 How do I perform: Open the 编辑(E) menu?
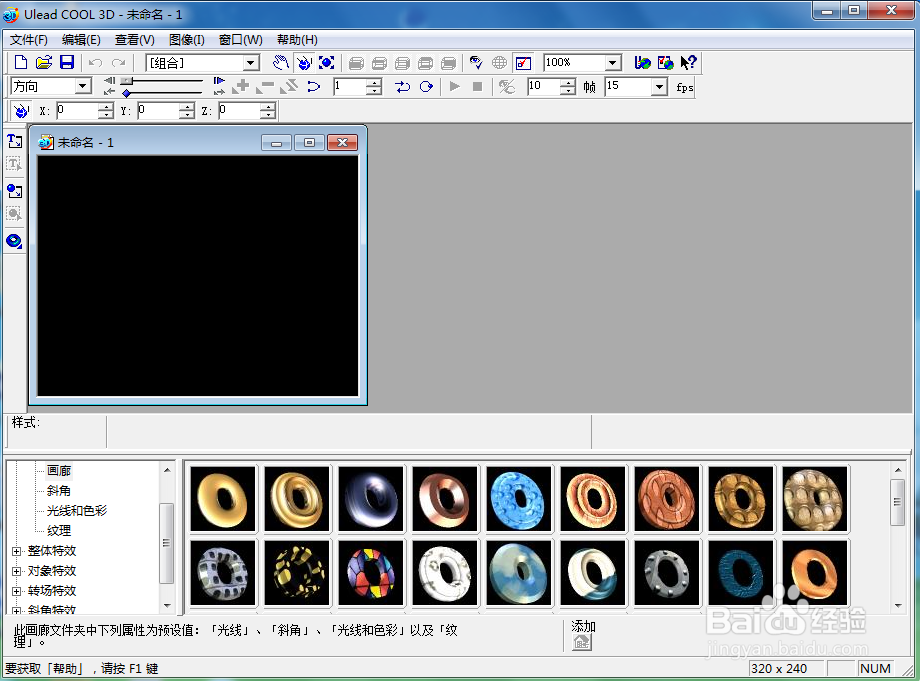81,40
